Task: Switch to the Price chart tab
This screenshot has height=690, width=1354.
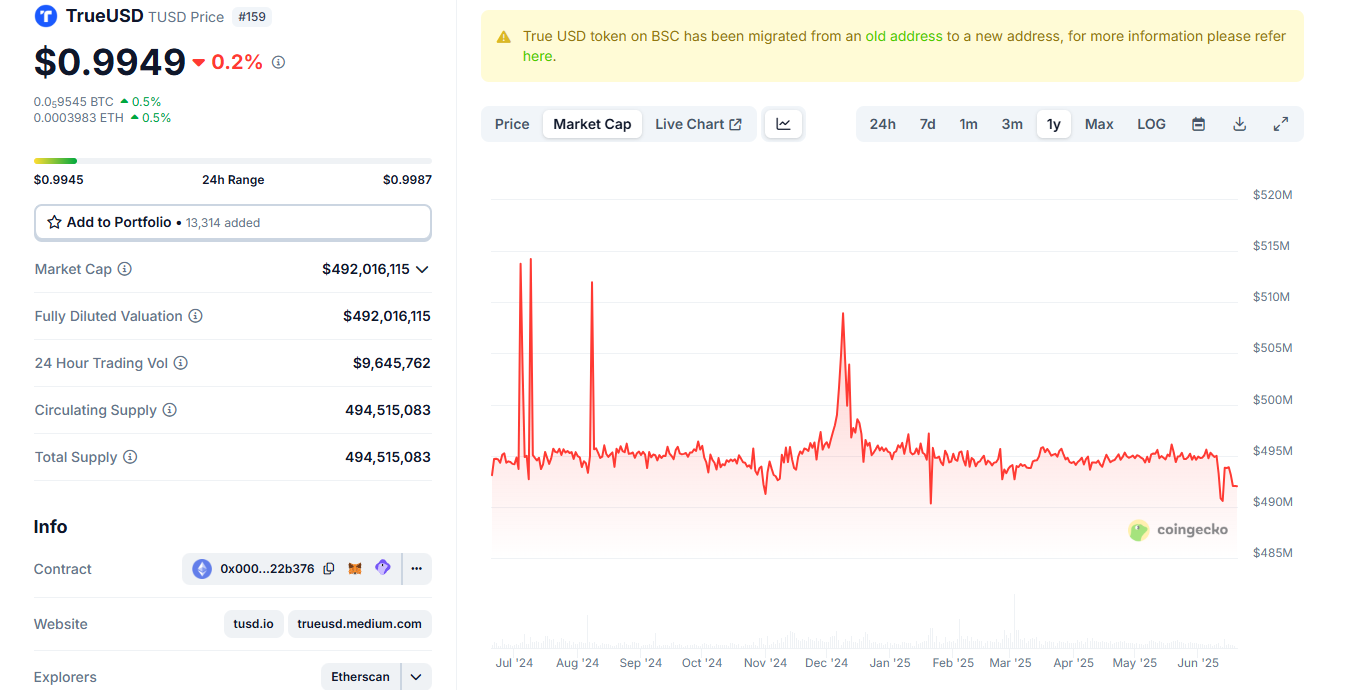Action: [x=511, y=123]
